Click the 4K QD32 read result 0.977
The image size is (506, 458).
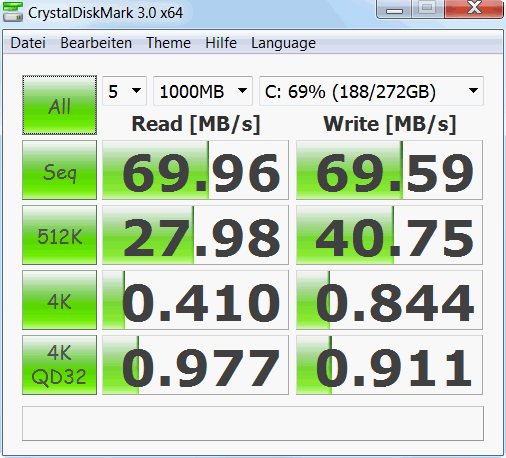[x=195, y=365]
